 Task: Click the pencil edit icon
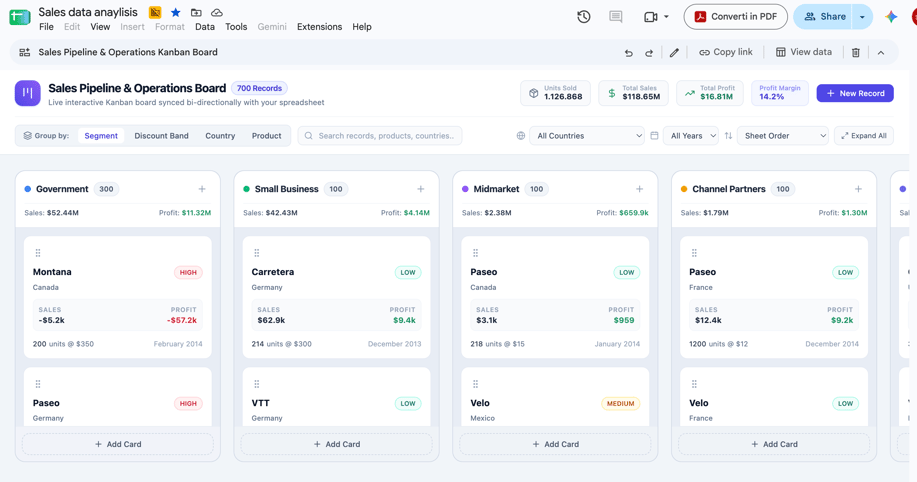pyautogui.click(x=674, y=53)
